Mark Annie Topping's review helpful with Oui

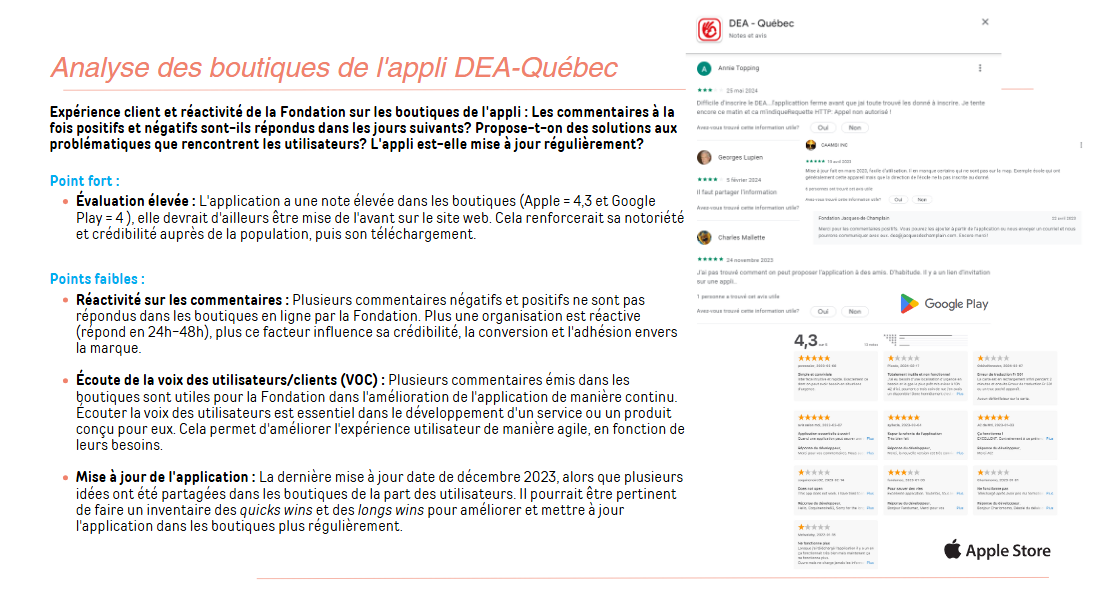(823, 128)
